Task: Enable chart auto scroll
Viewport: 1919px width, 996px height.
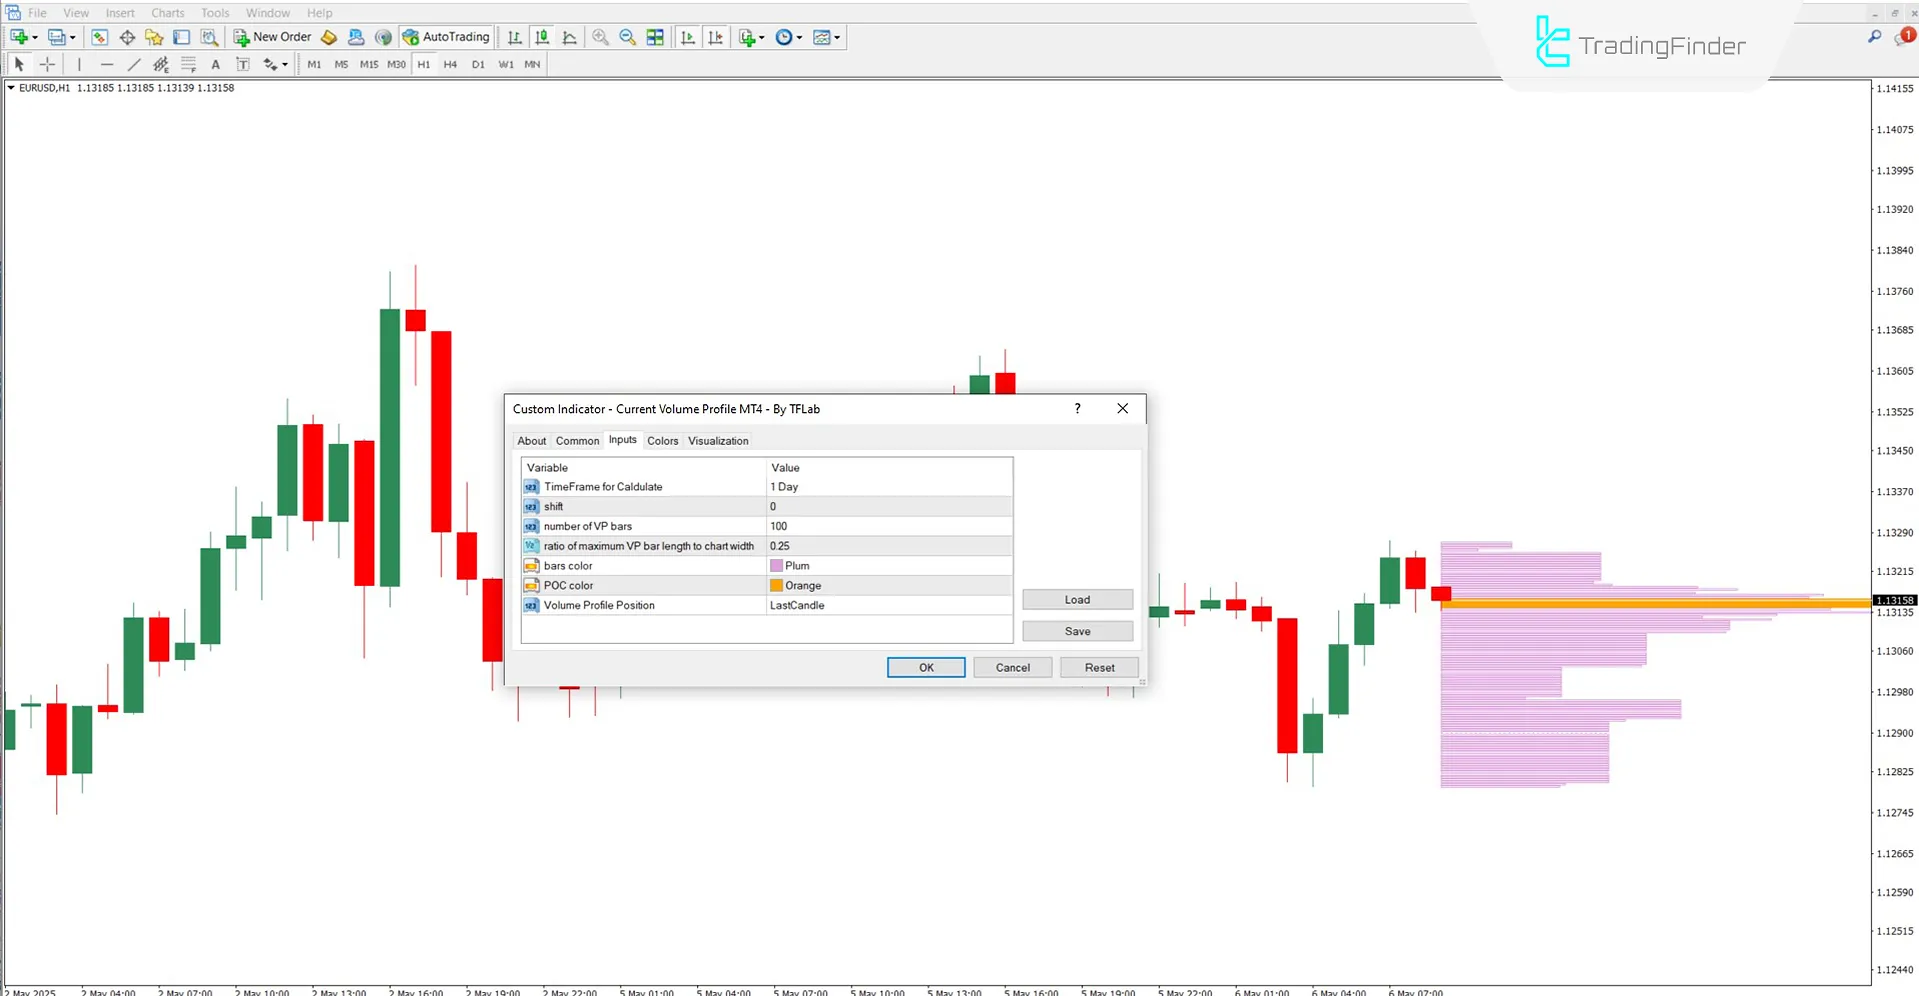Action: pyautogui.click(x=688, y=37)
